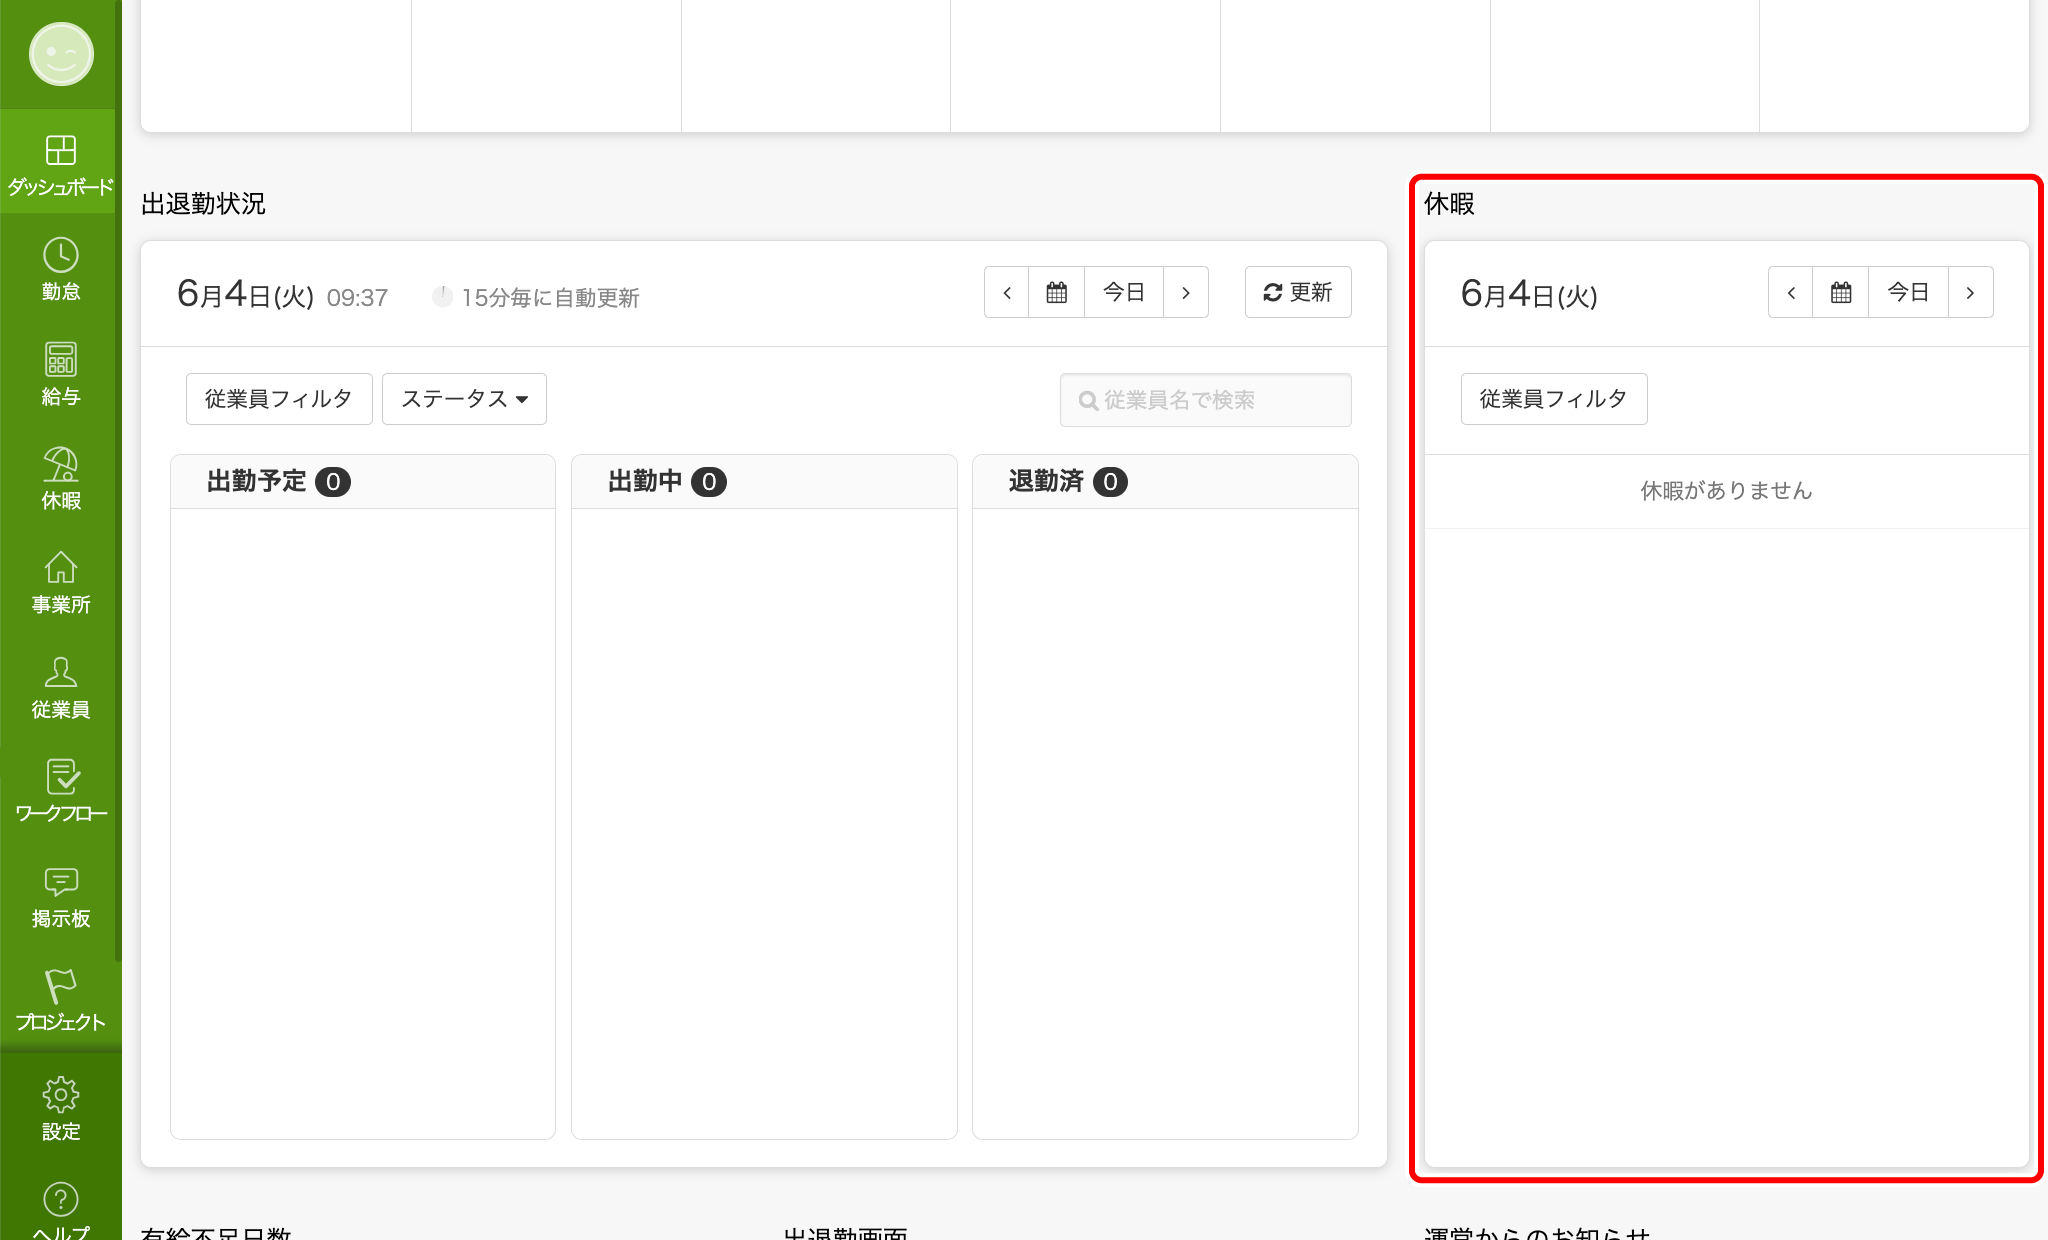Click 更新 refresh button
Screen dimensions: 2048x1240
coord(1297,292)
